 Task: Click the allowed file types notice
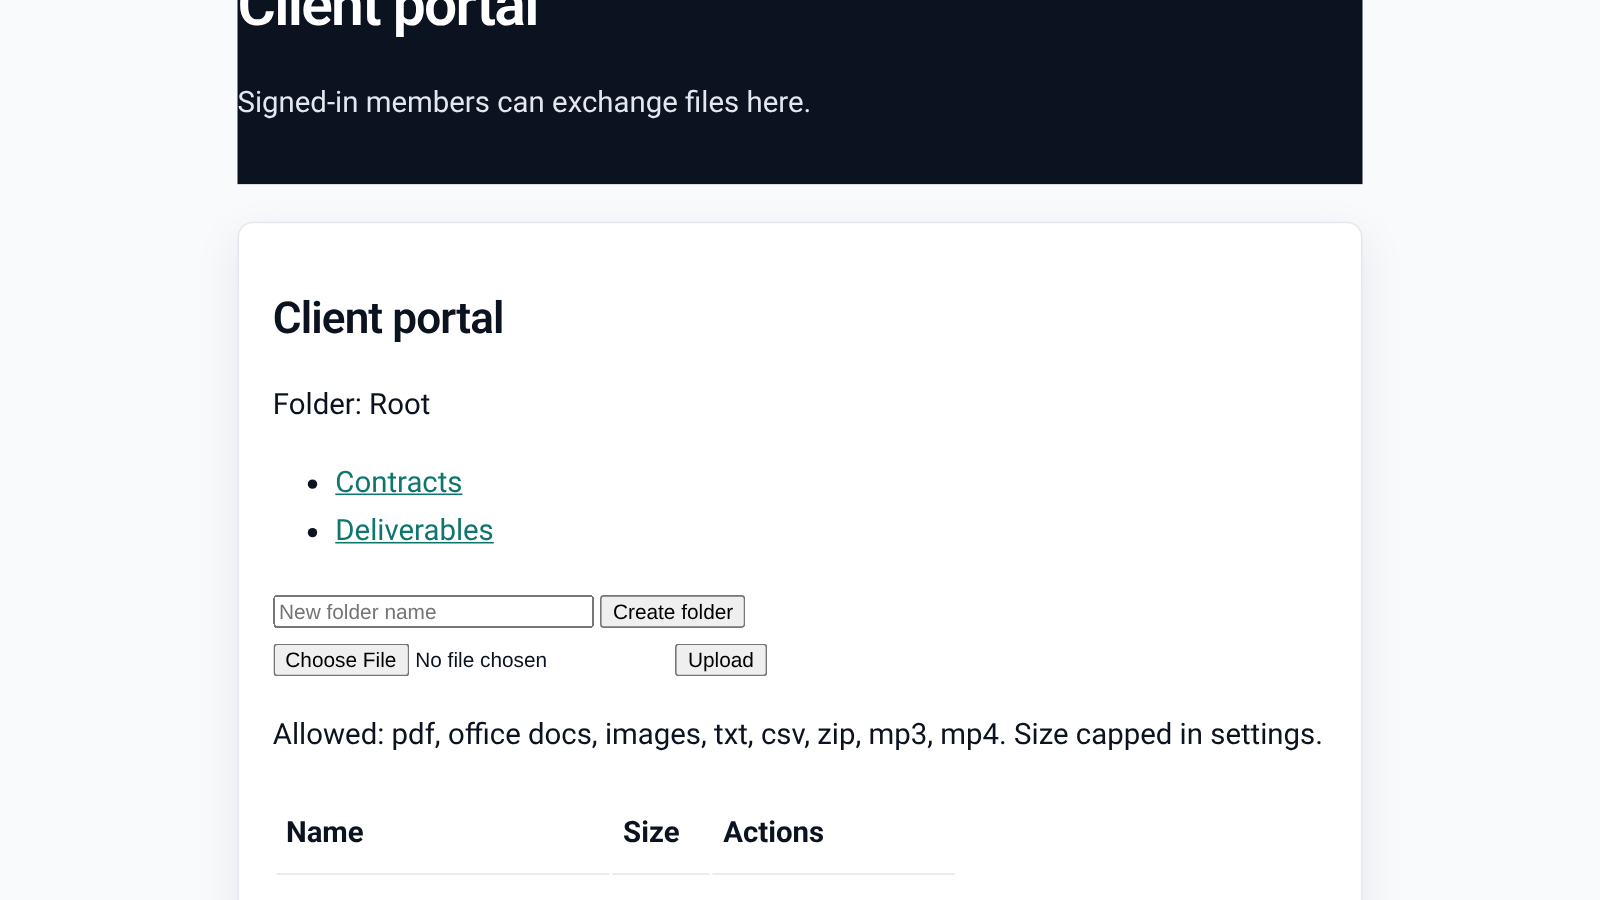click(797, 734)
